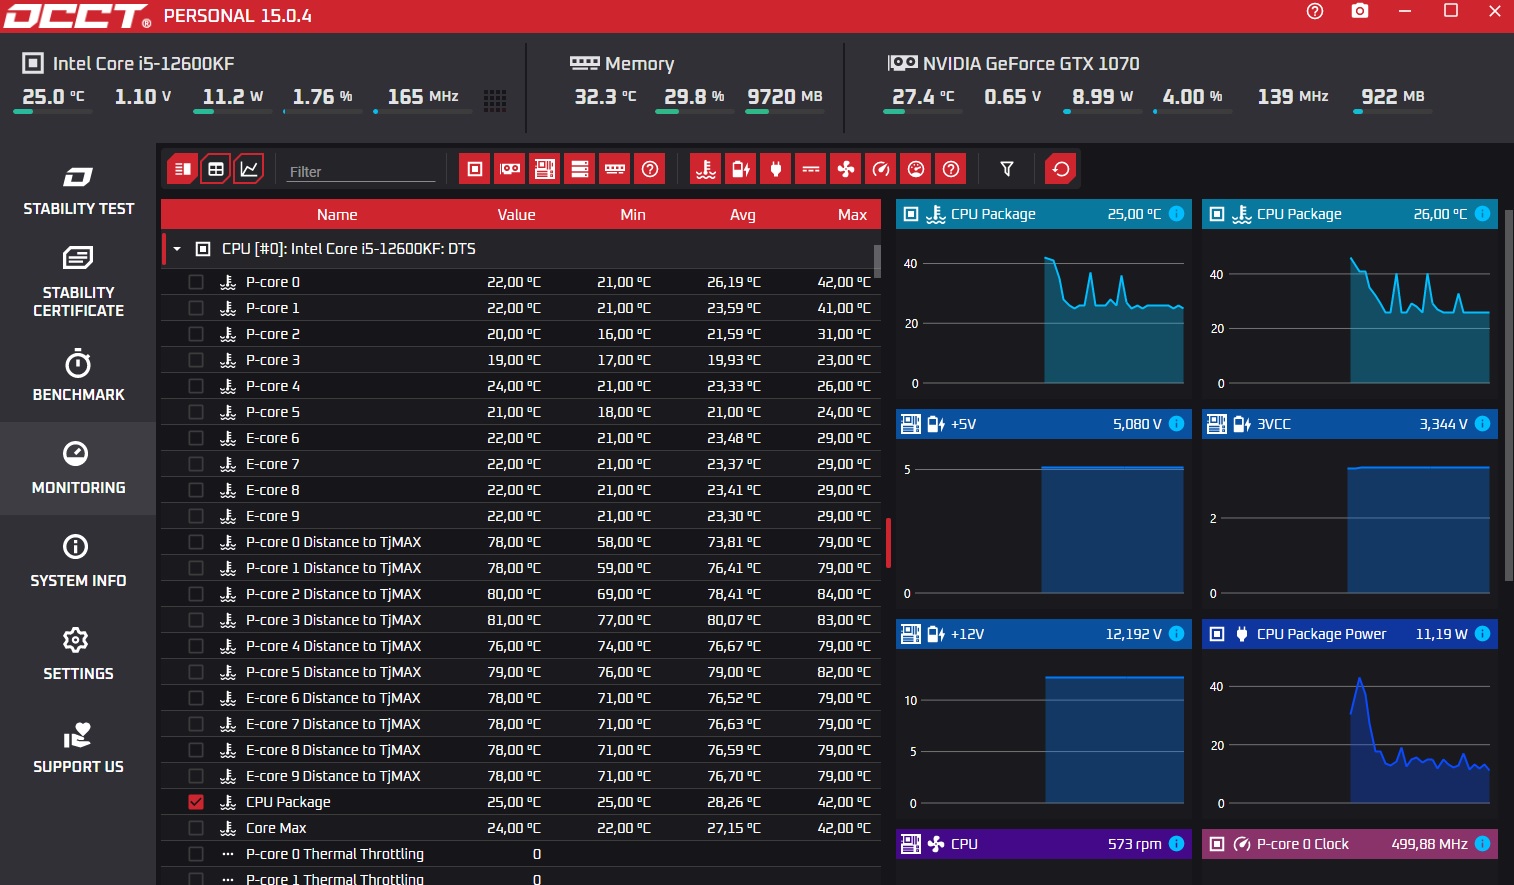
Task: Toggle the clock speed sensor type filter
Action: coord(881,169)
